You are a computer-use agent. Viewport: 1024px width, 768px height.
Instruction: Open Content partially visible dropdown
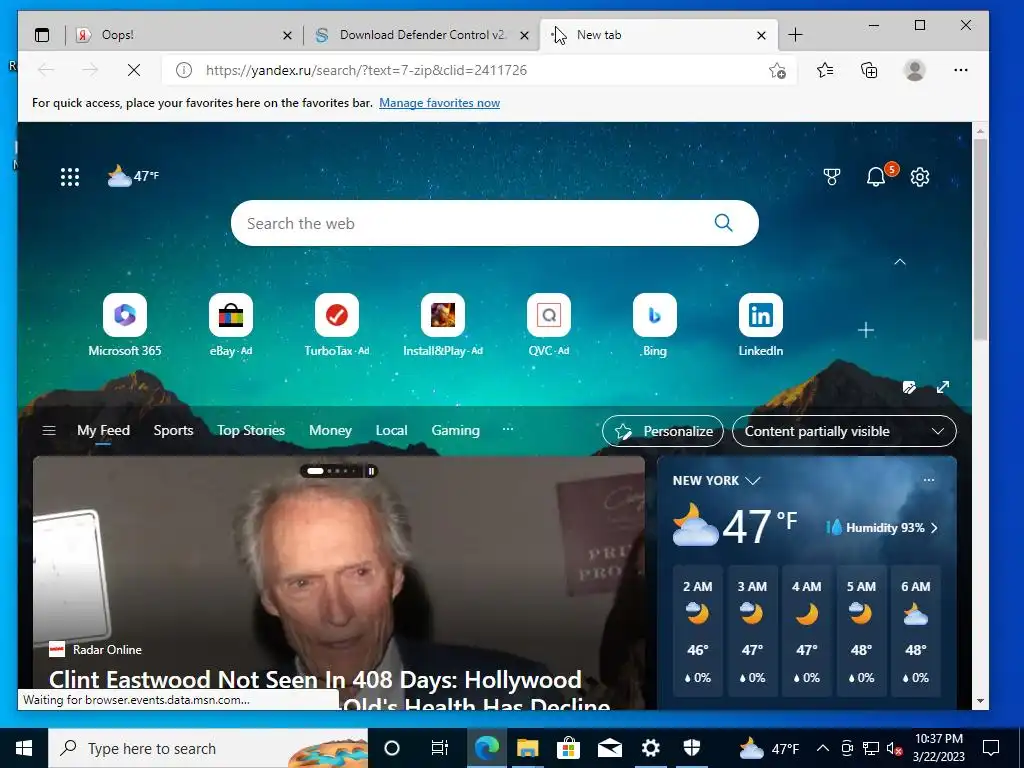(844, 431)
